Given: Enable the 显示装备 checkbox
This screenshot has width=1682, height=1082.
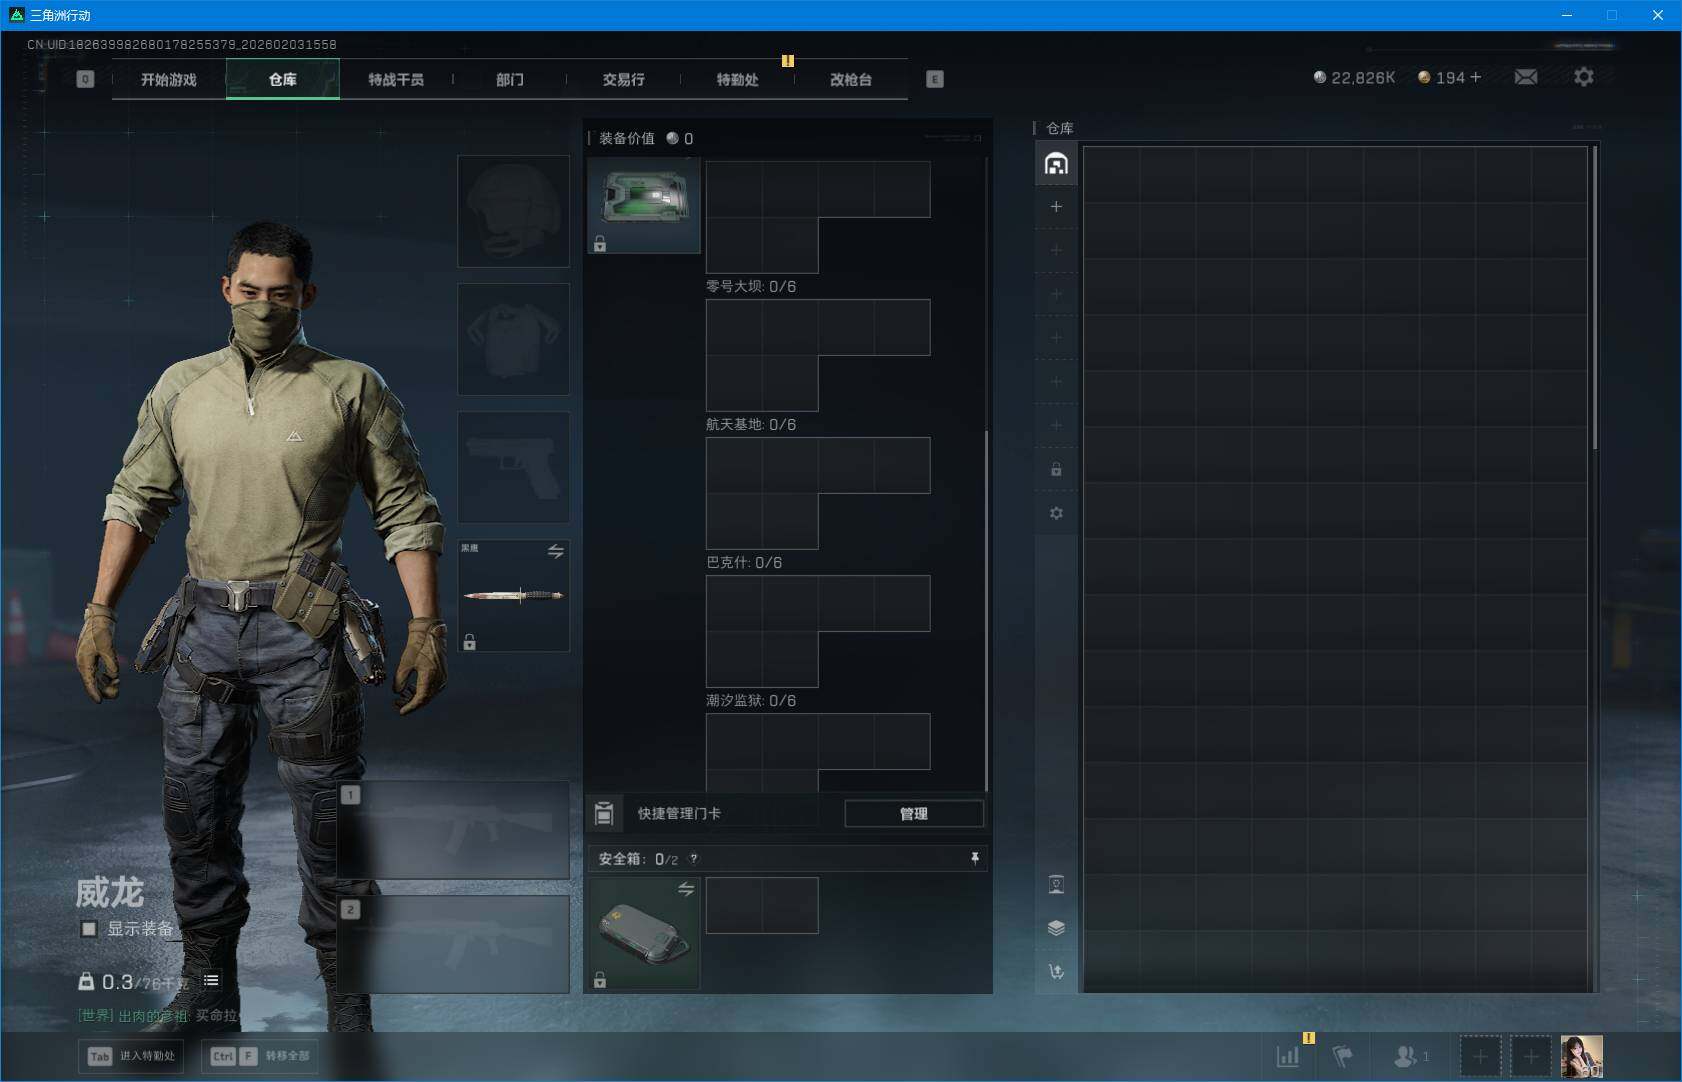Looking at the screenshot, I should [89, 929].
